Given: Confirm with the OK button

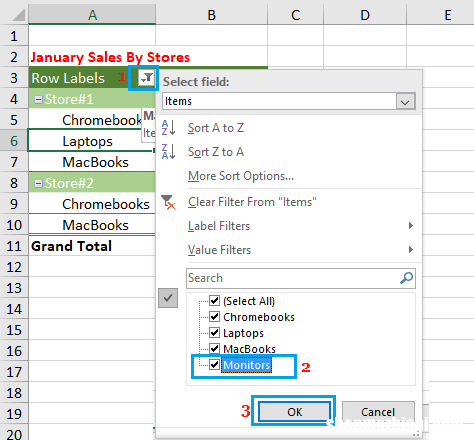Looking at the screenshot, I should click(294, 412).
